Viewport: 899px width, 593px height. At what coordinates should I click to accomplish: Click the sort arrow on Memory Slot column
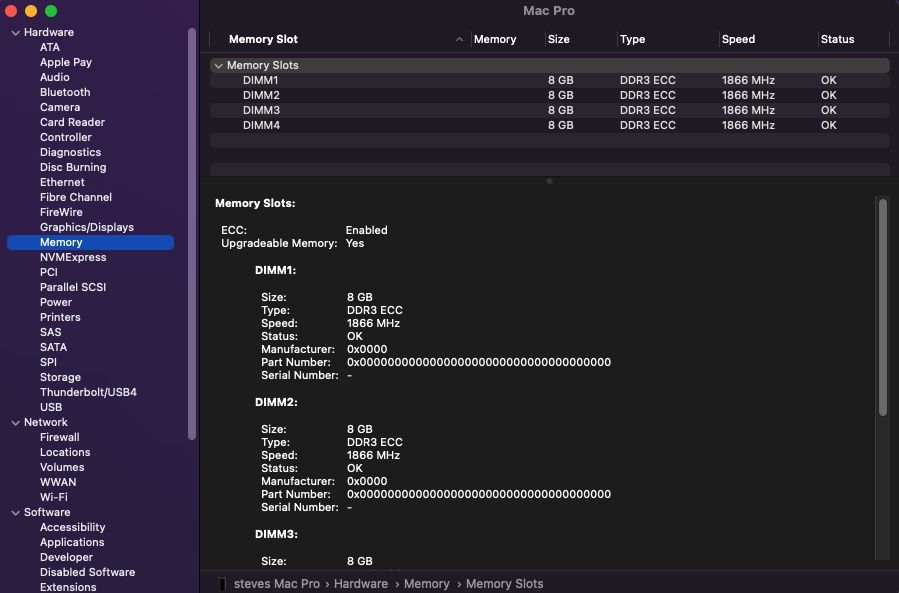[x=459, y=40]
